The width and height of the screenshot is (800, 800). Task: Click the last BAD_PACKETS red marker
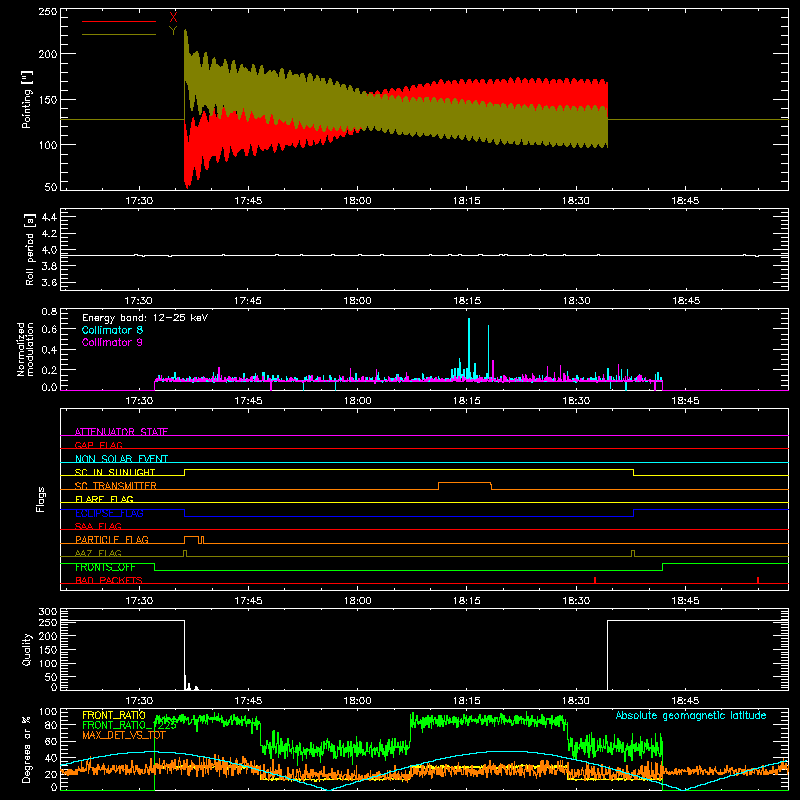[758, 580]
